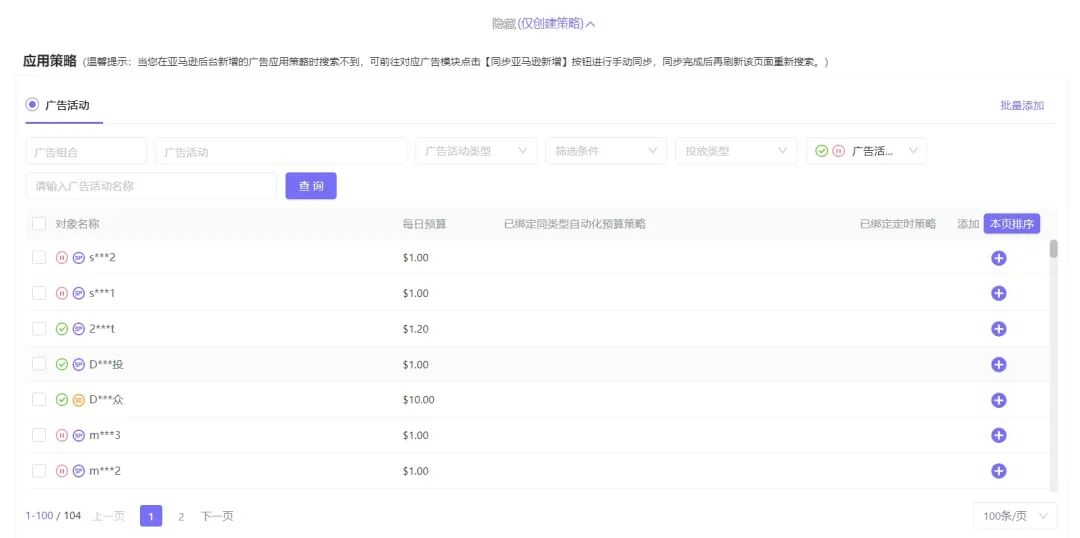Click 上一页 previous page
Screen dimensions: 1080x538
[x=108, y=516]
